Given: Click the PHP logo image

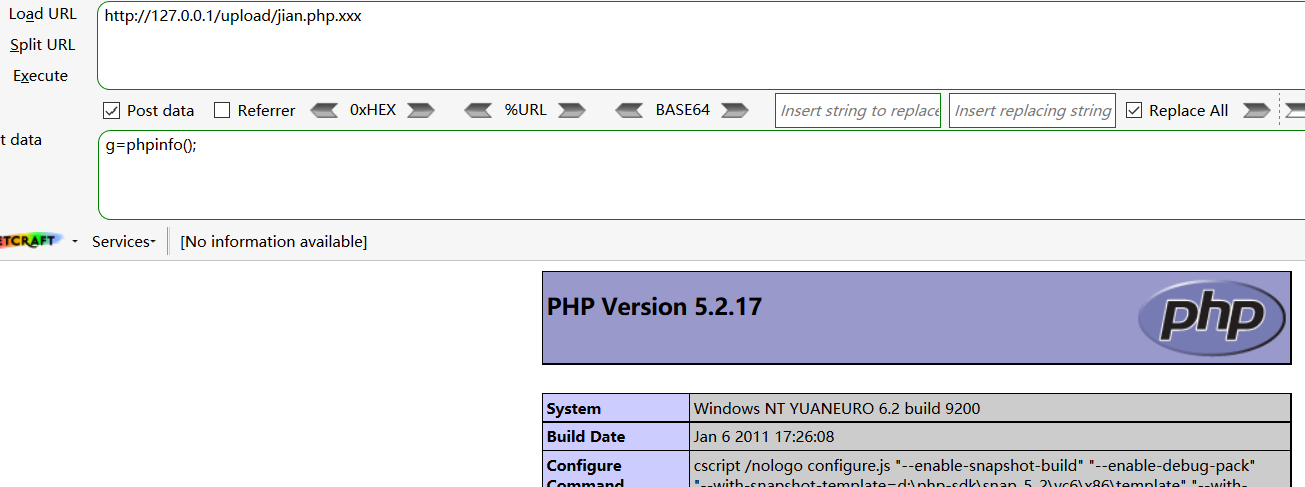Looking at the screenshot, I should (1212, 318).
